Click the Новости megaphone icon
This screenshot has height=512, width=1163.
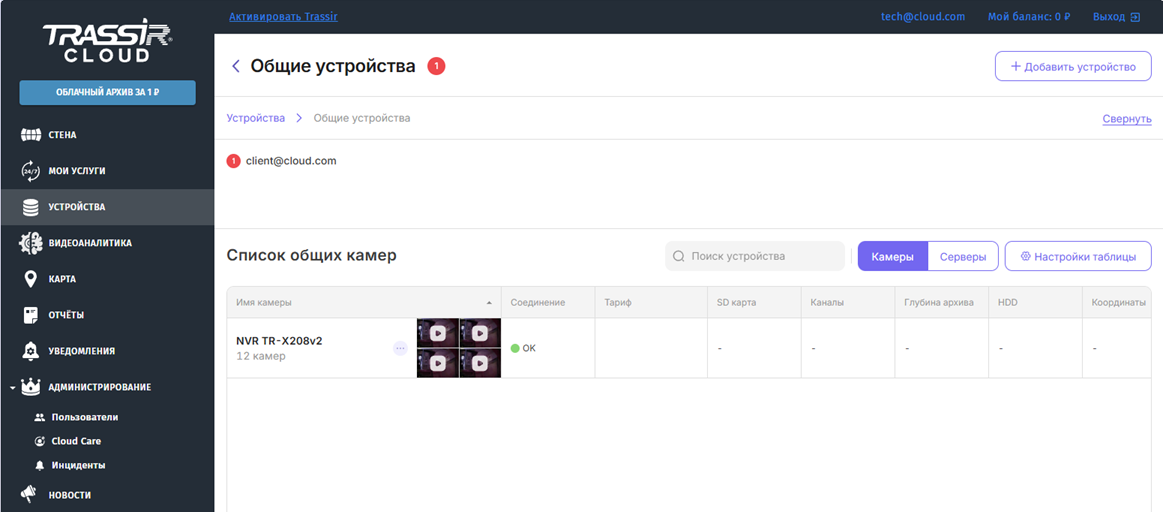(x=30, y=495)
